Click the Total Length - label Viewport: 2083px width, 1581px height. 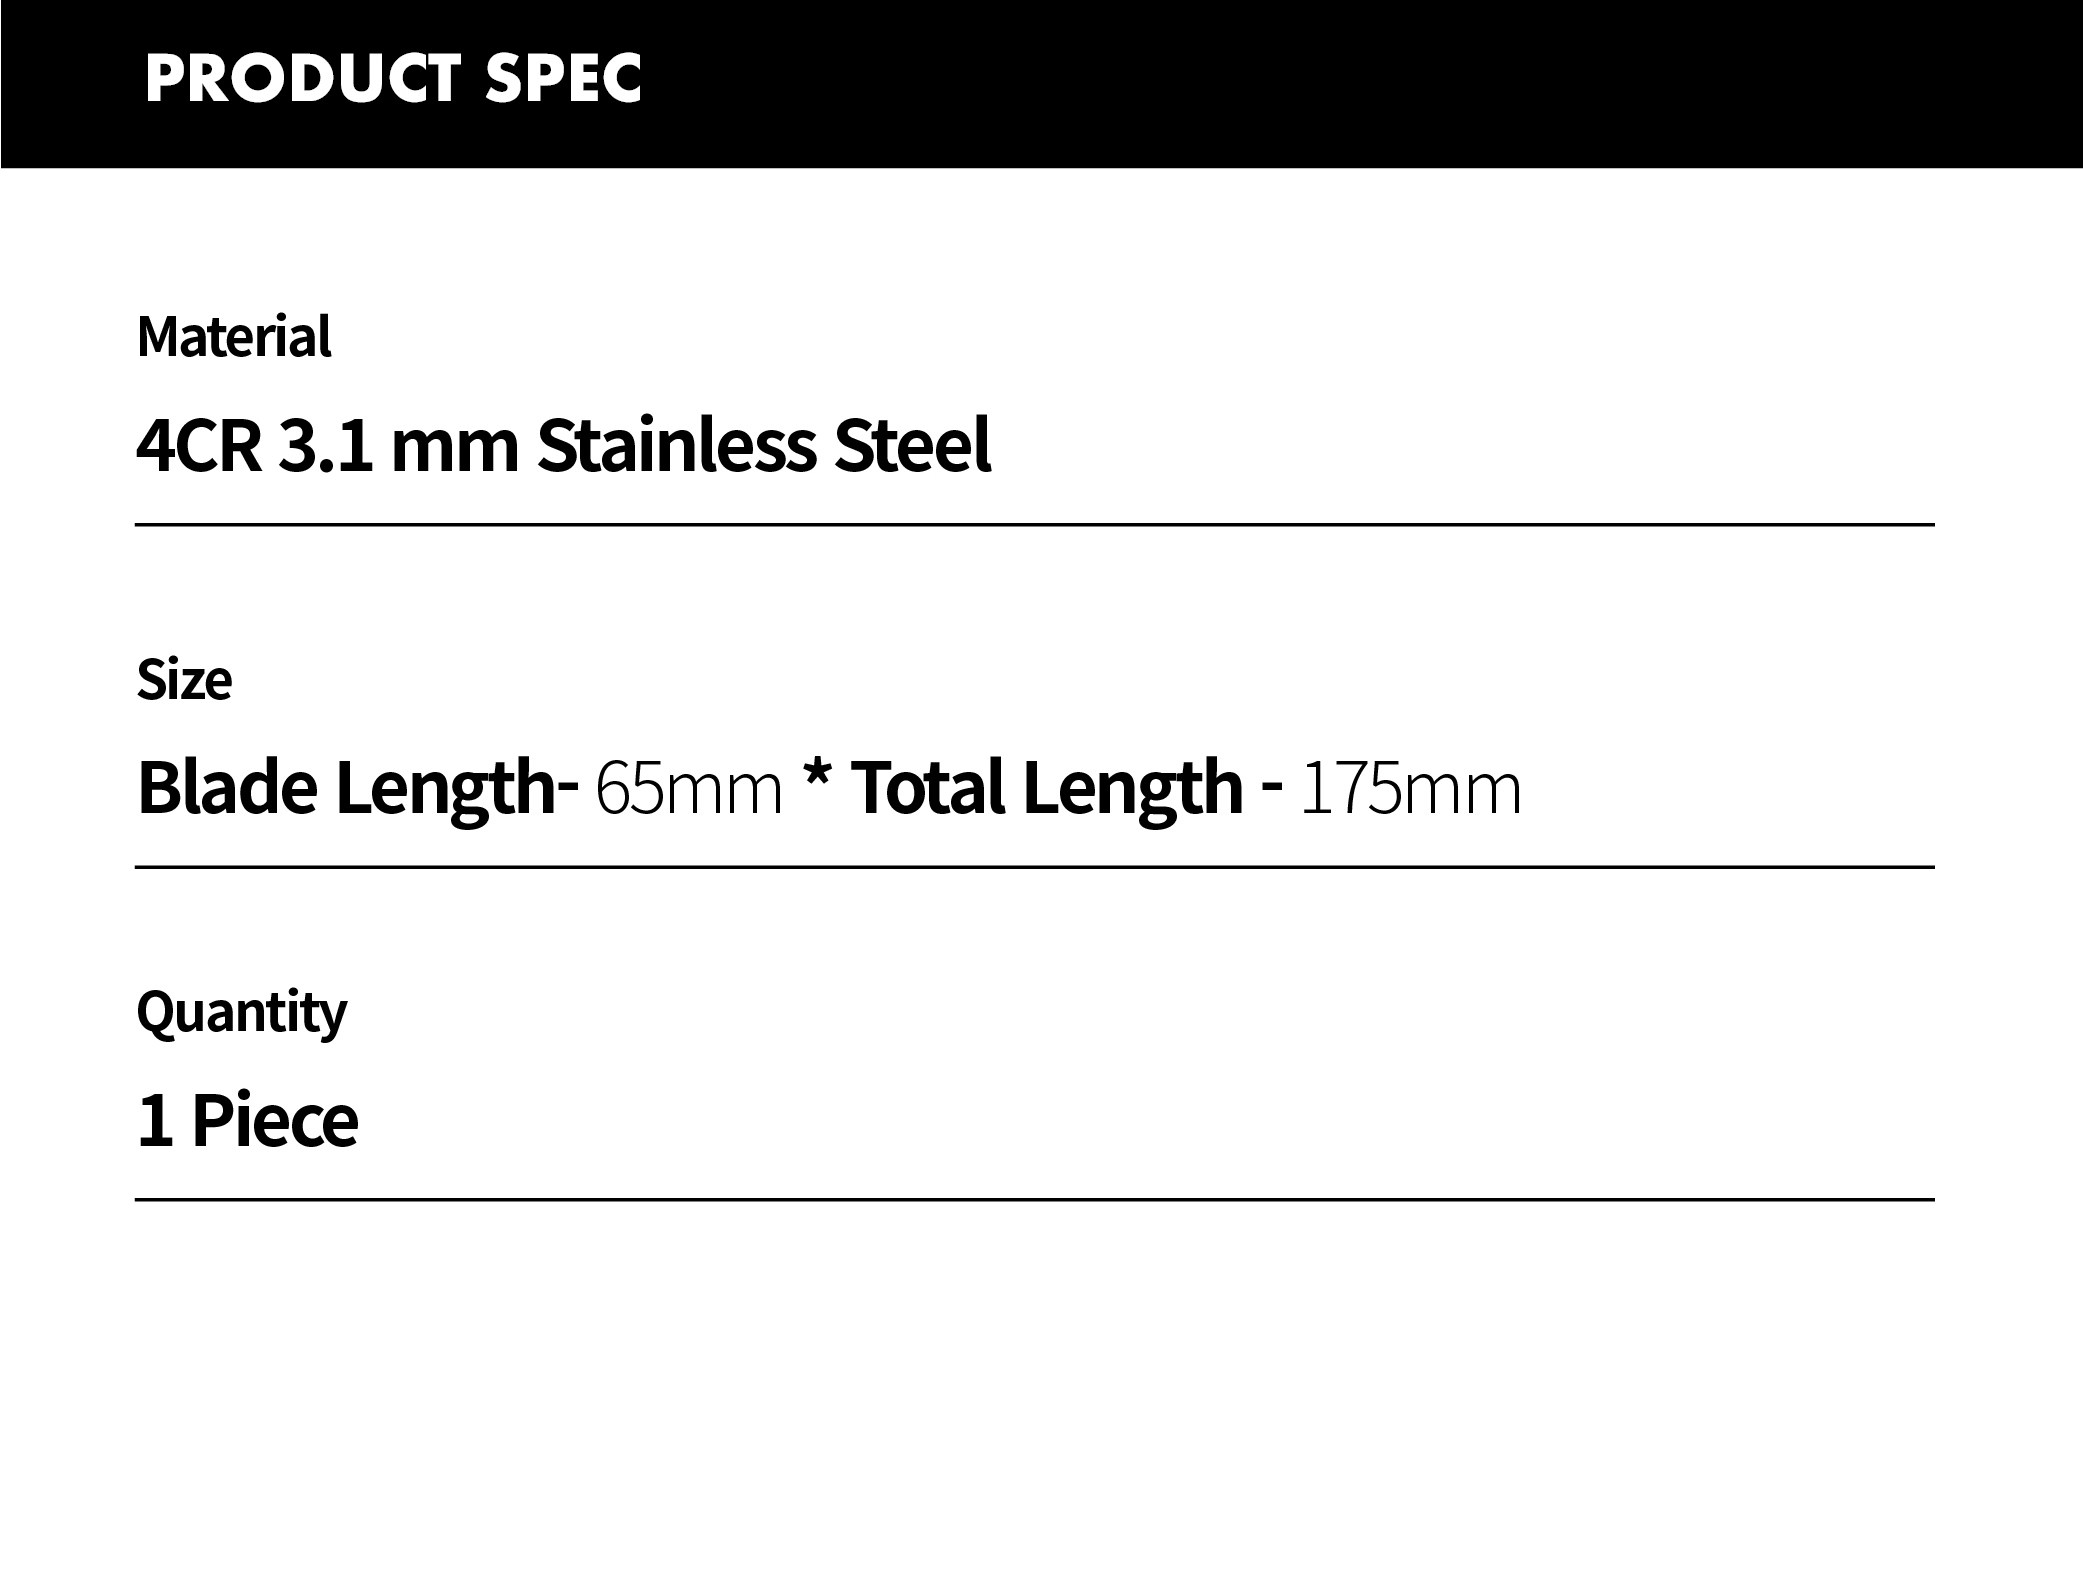coord(1067,790)
